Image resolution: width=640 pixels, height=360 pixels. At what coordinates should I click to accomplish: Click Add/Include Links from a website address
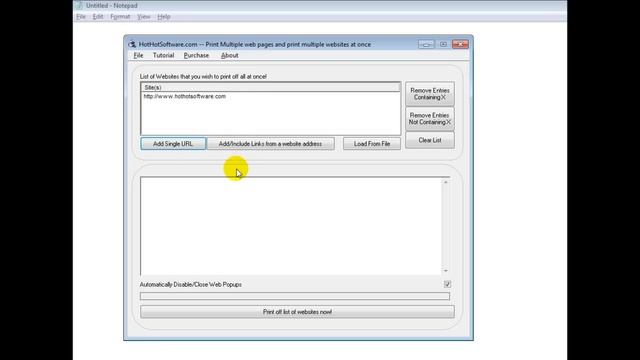270,144
